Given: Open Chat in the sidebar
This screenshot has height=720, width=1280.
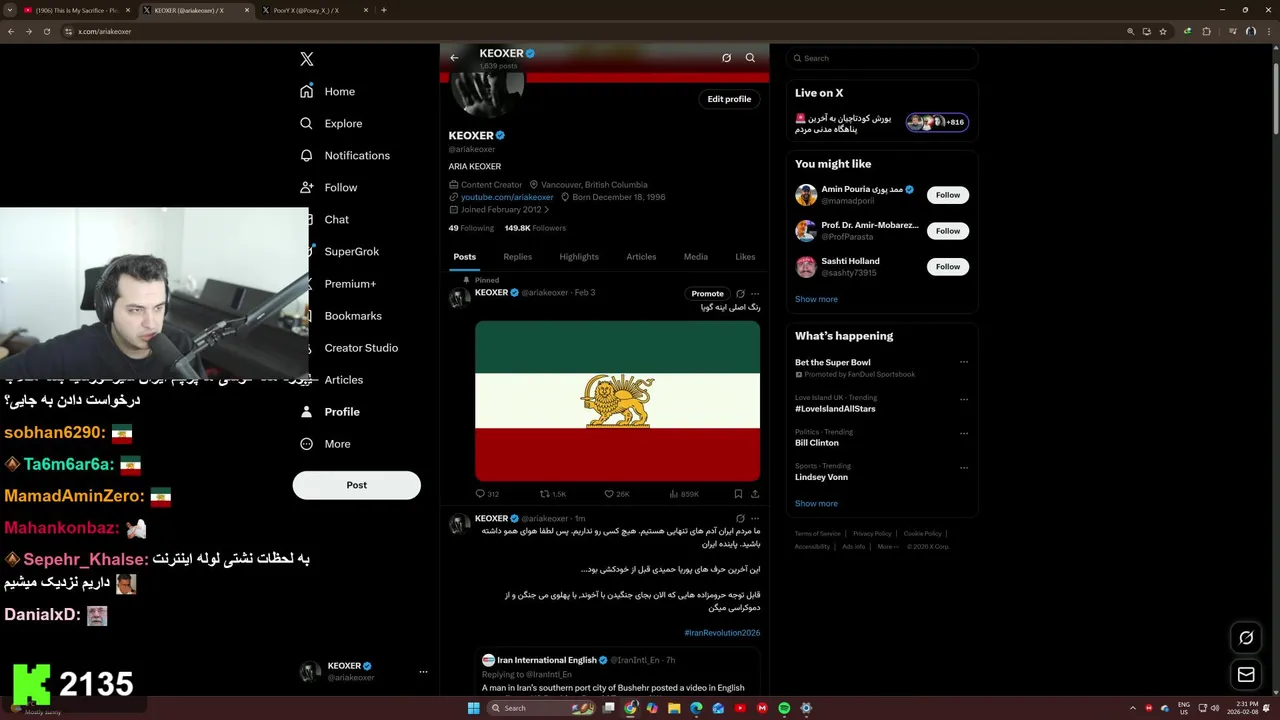Looking at the screenshot, I should coord(336,220).
